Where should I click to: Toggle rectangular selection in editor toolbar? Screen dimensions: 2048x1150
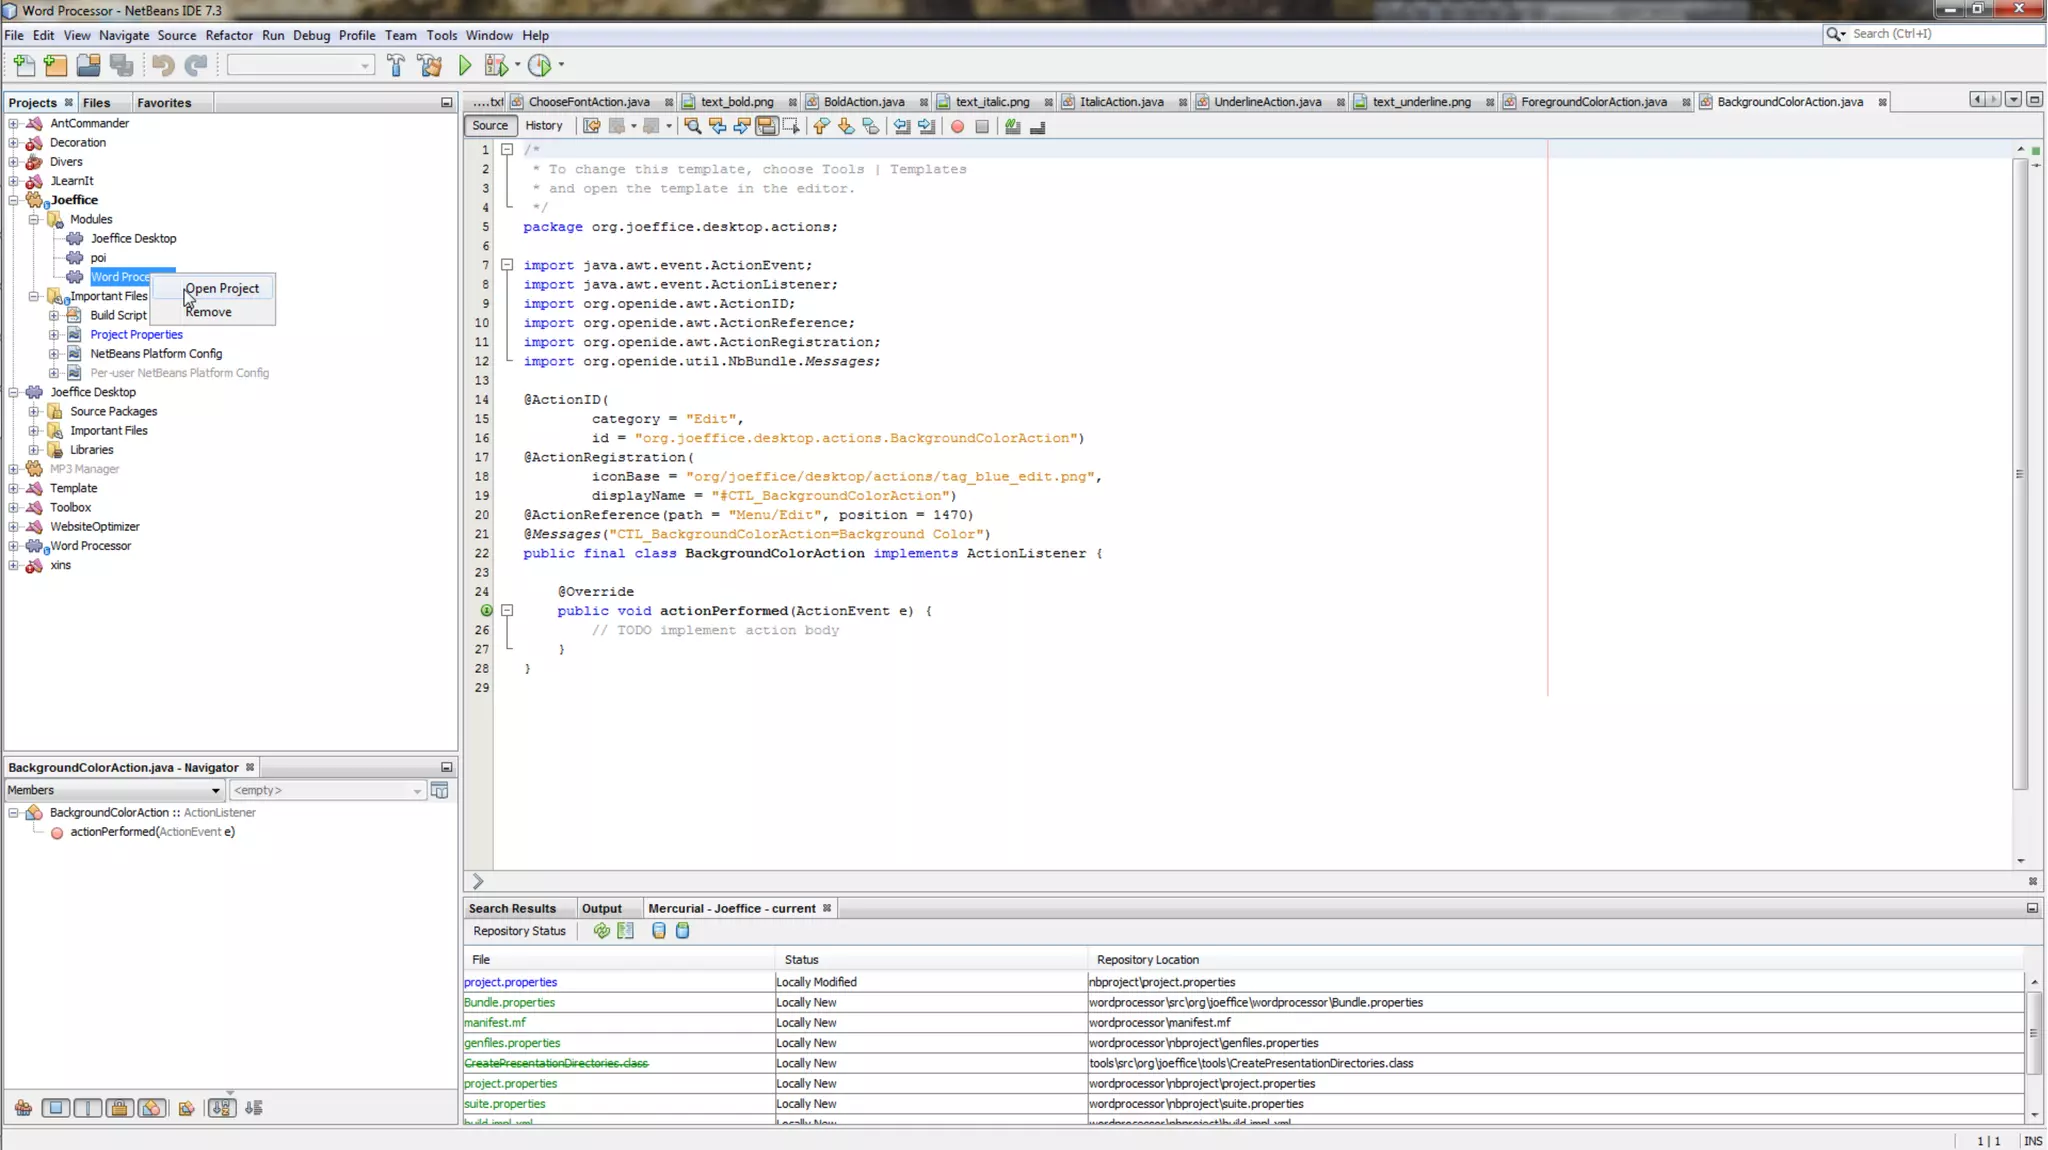click(791, 126)
